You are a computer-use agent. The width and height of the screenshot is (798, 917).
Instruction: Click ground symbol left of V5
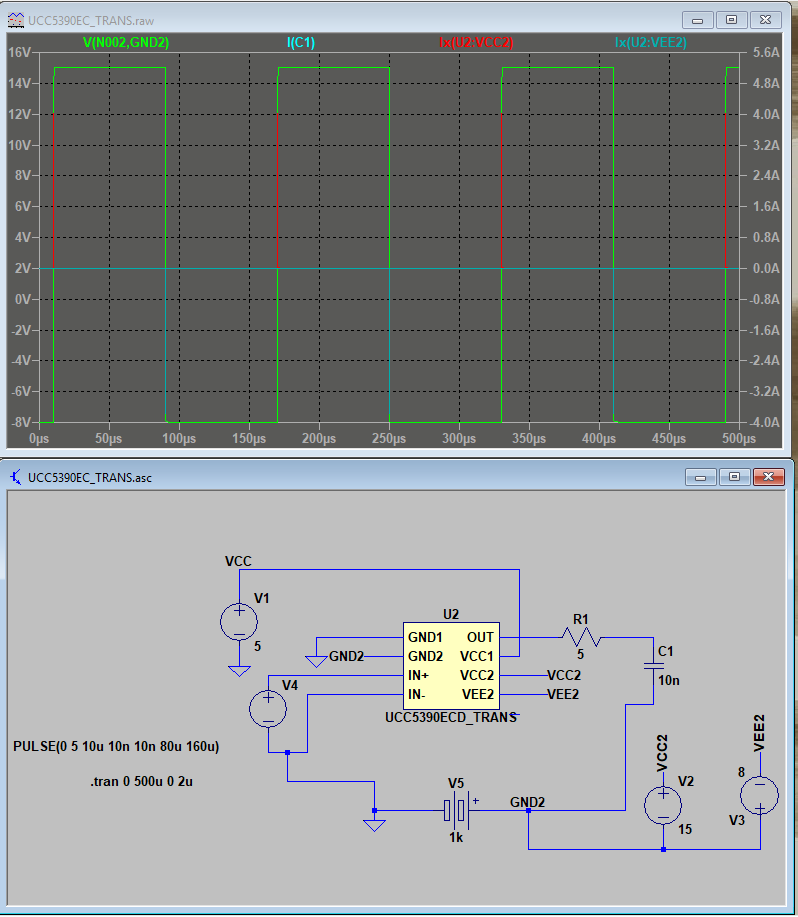click(x=374, y=825)
